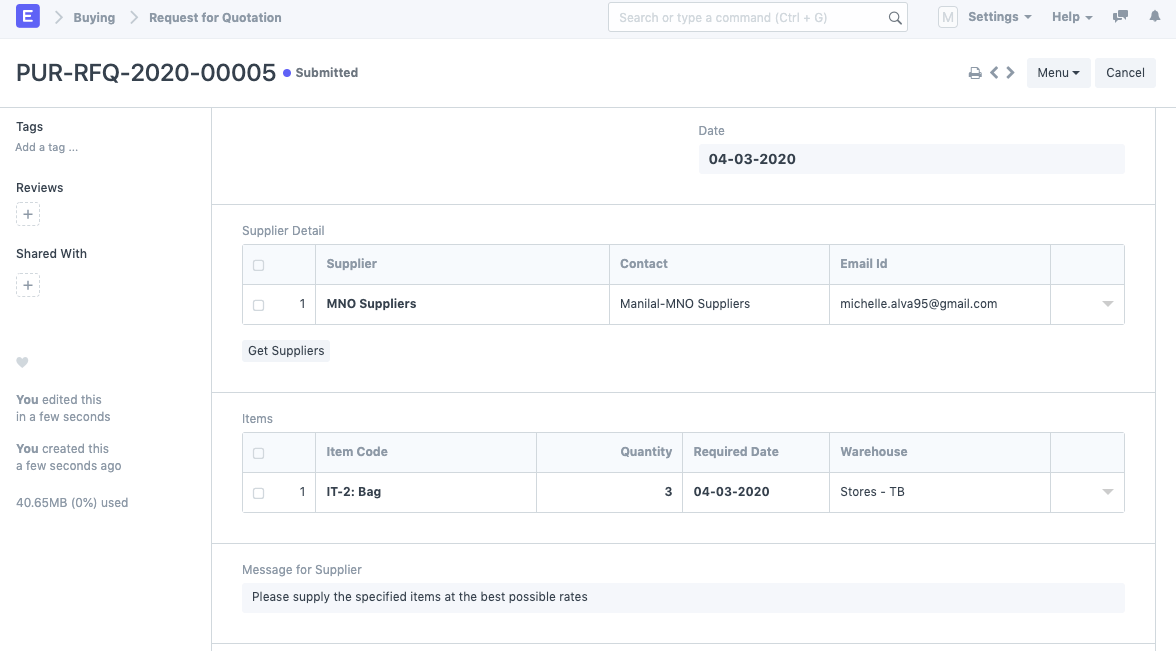Open the announcements megaphone icon
Image resolution: width=1176 pixels, height=651 pixels.
1120,16
